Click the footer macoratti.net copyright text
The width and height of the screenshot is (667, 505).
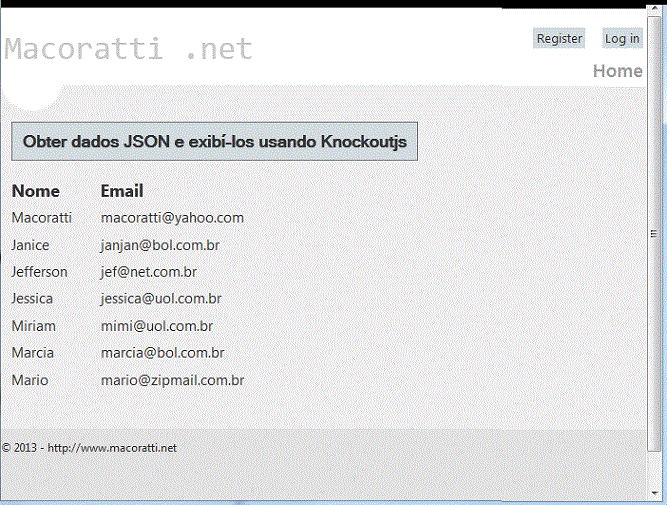tap(89, 448)
